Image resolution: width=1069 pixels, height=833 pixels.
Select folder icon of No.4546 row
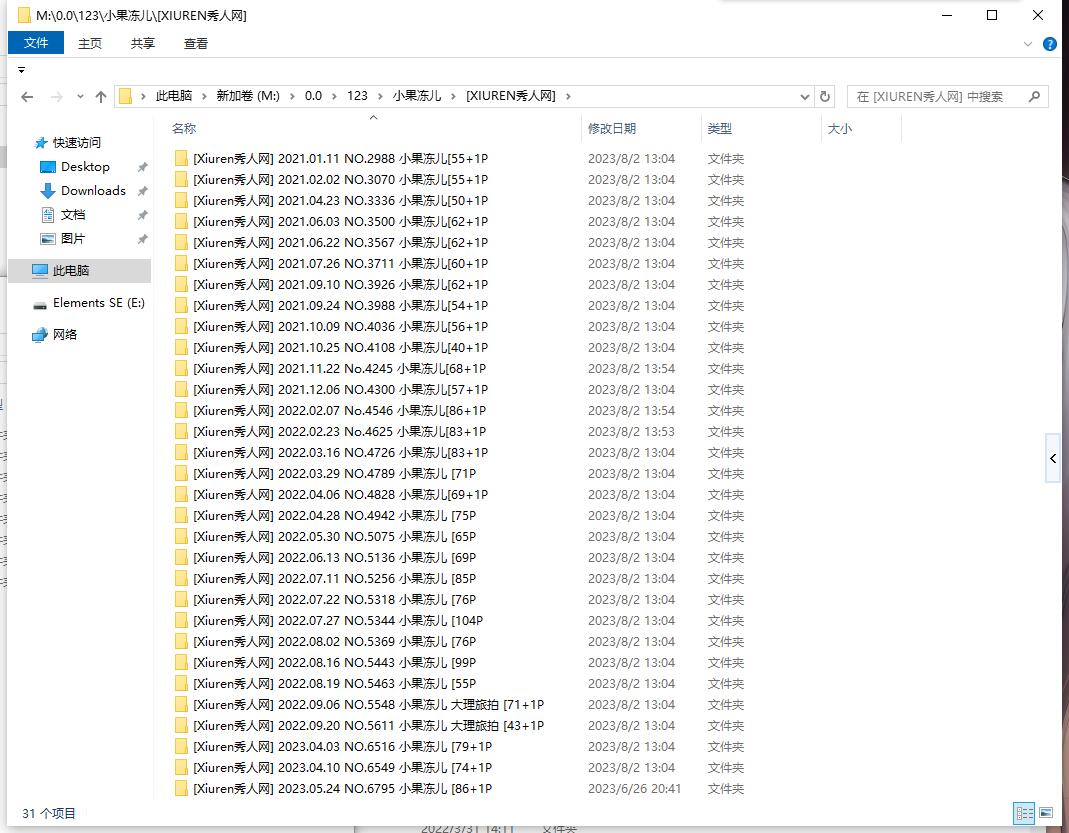pos(181,411)
